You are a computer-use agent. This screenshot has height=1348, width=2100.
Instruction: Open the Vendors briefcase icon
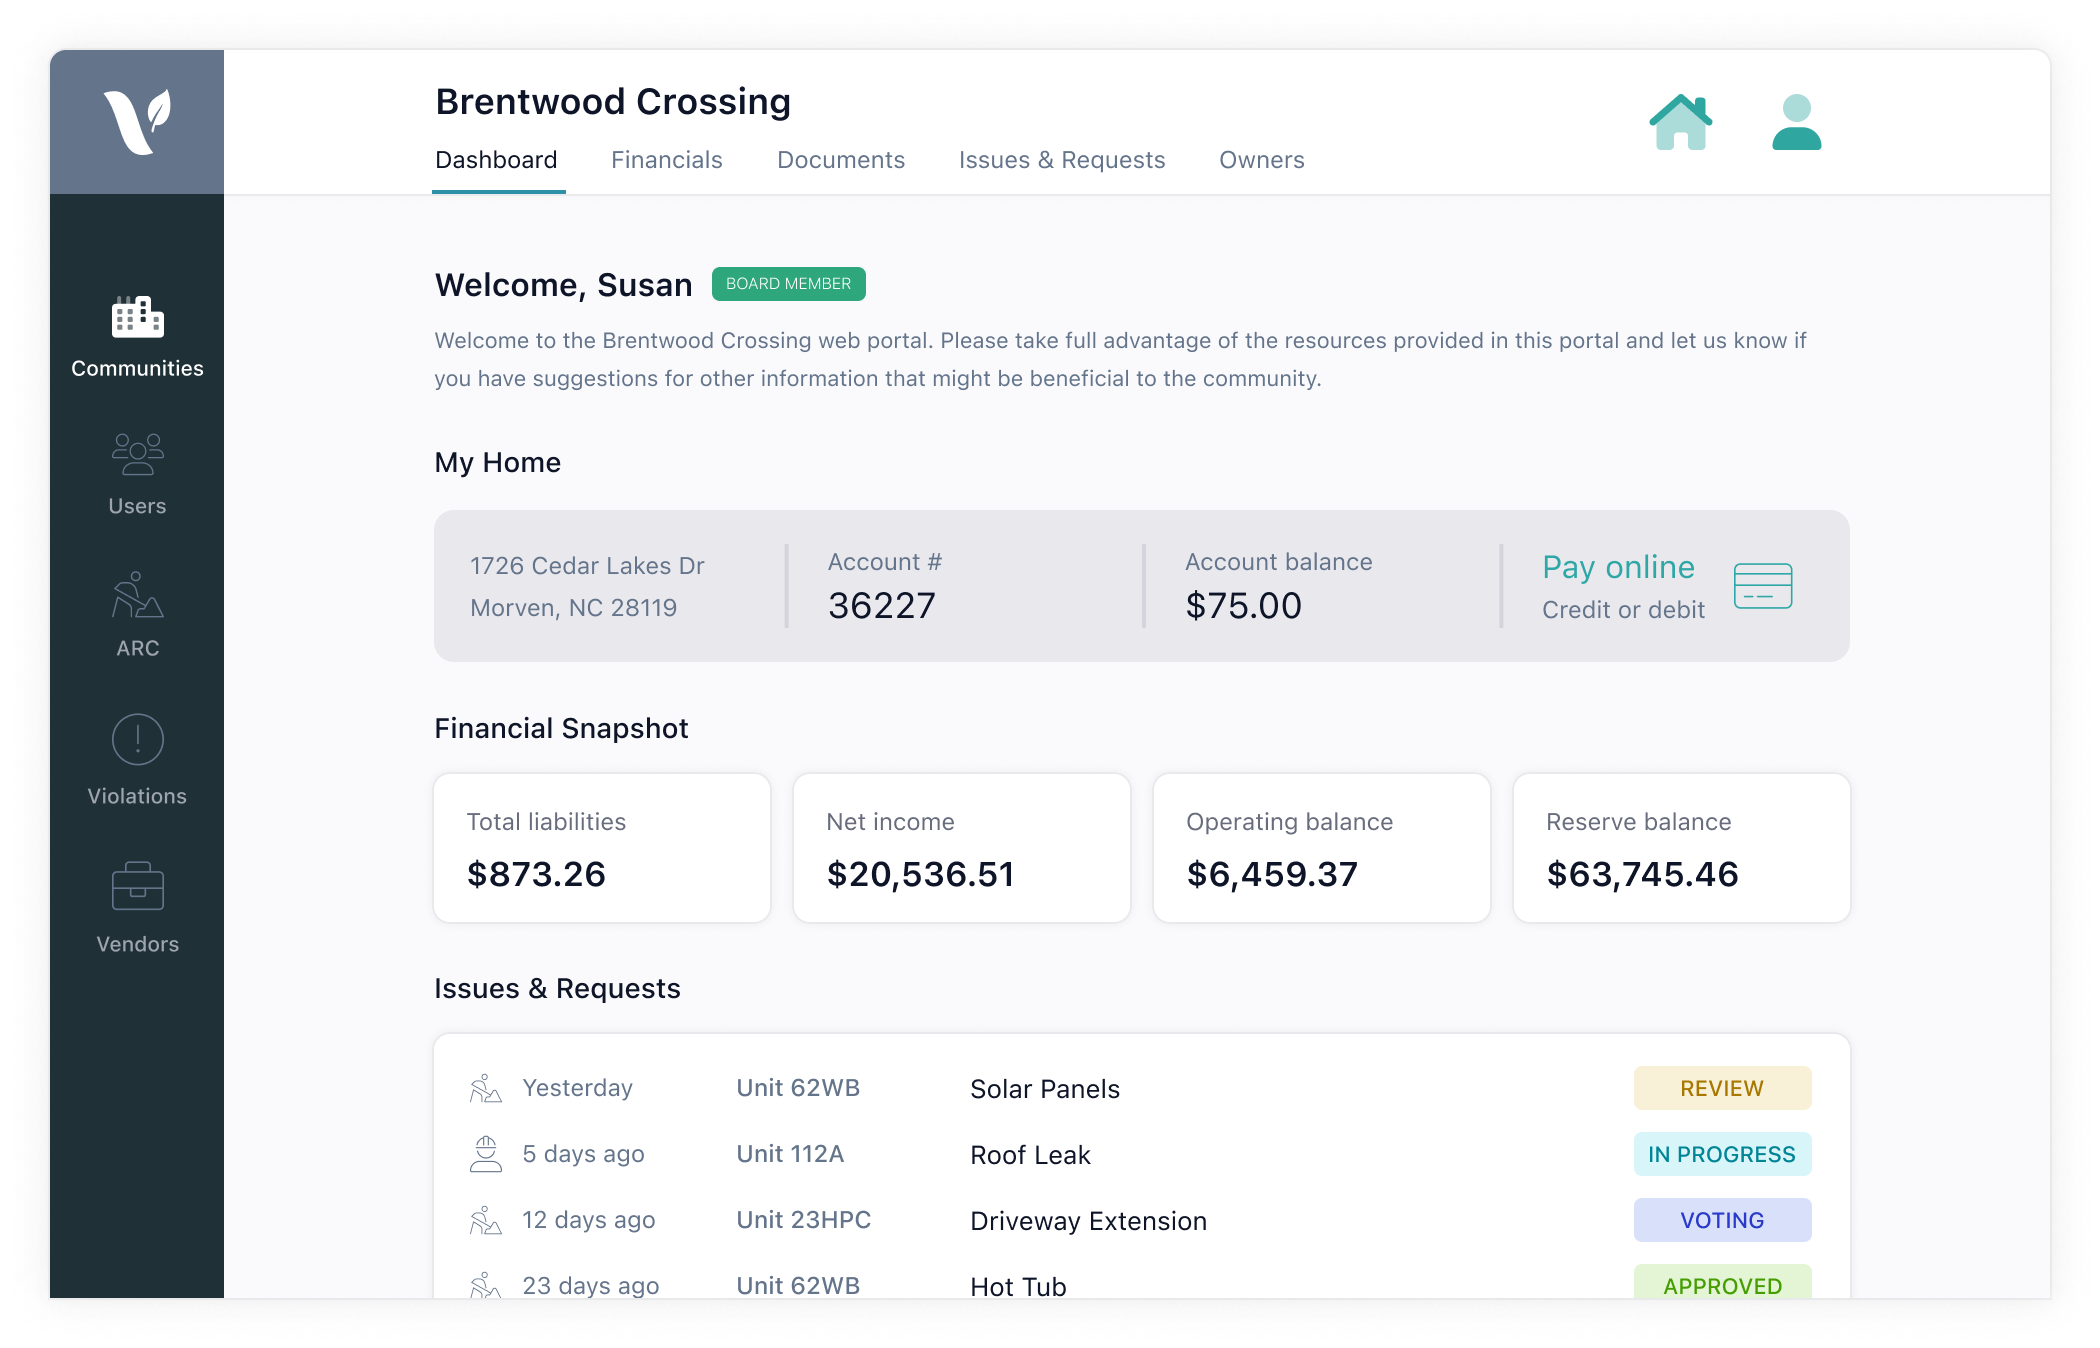137,886
